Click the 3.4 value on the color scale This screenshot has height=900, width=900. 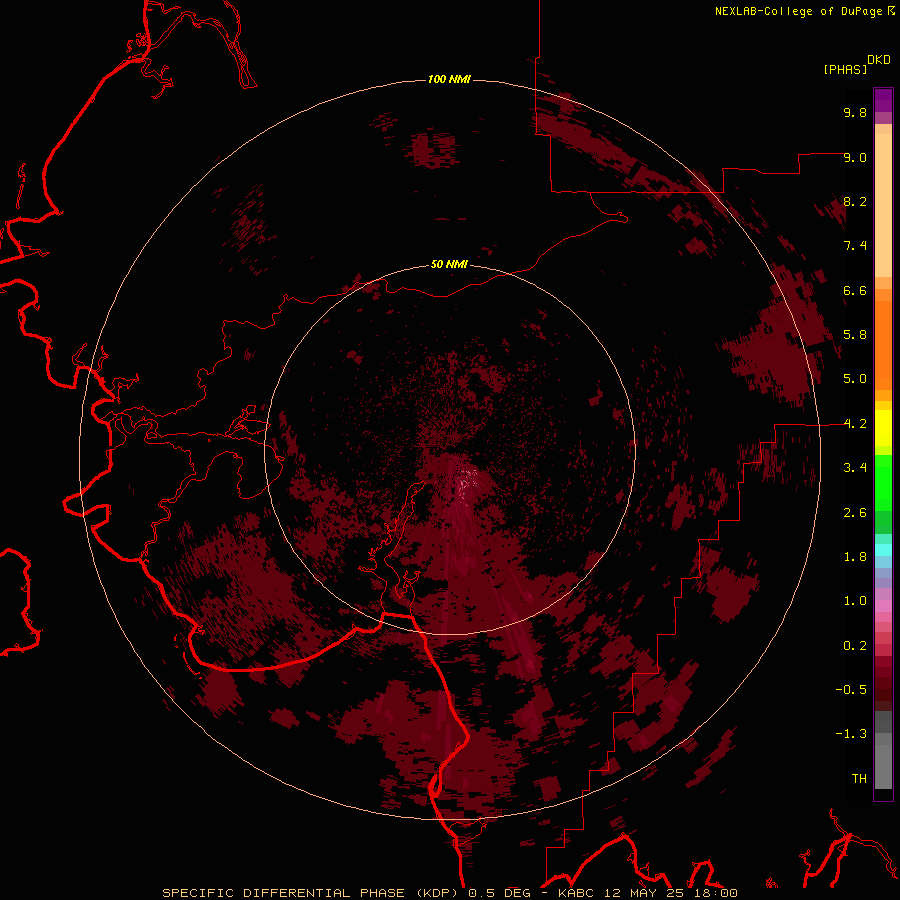tap(855, 468)
